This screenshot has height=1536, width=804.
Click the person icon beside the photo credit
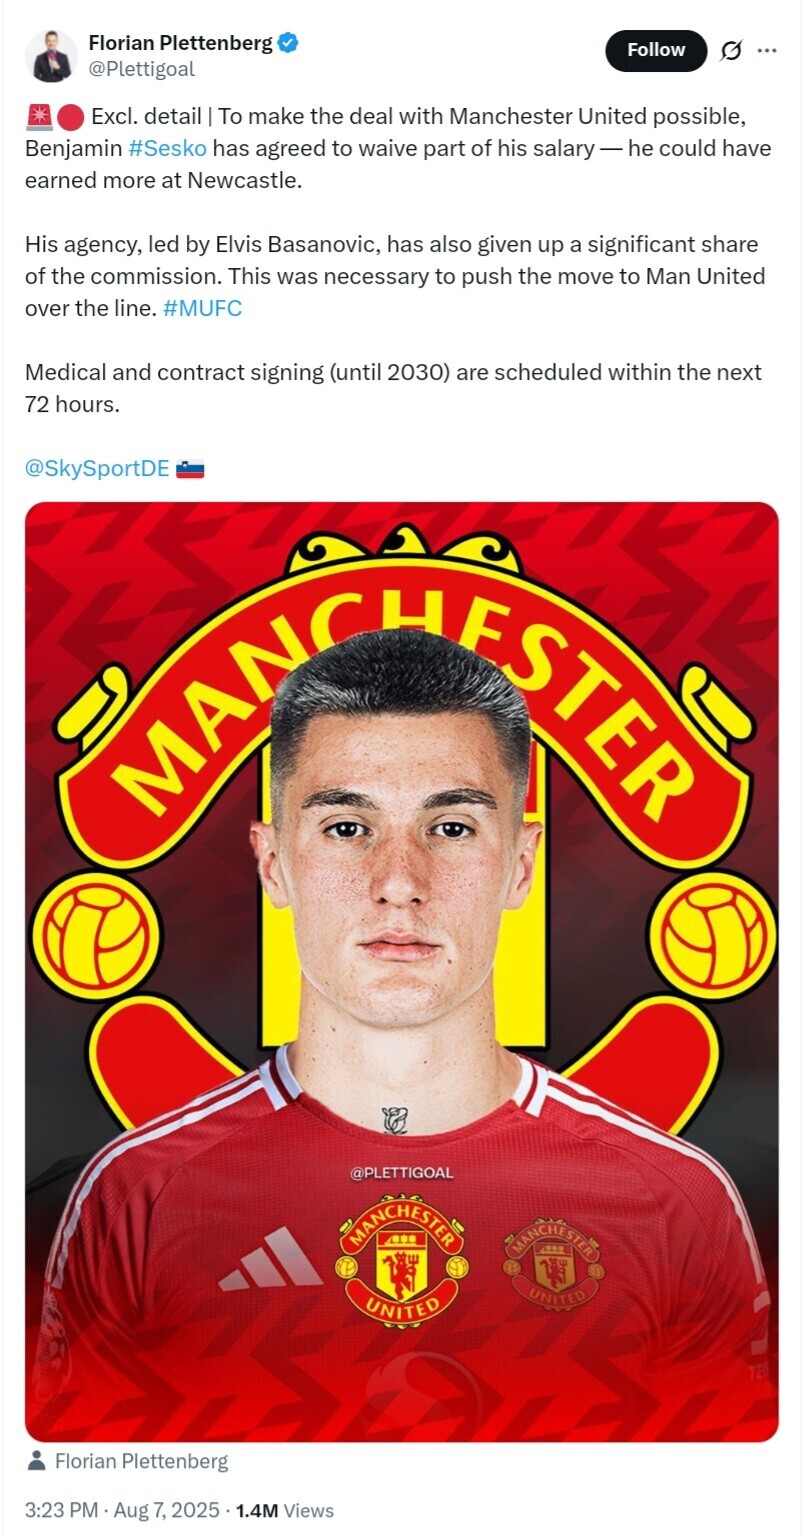point(37,1461)
